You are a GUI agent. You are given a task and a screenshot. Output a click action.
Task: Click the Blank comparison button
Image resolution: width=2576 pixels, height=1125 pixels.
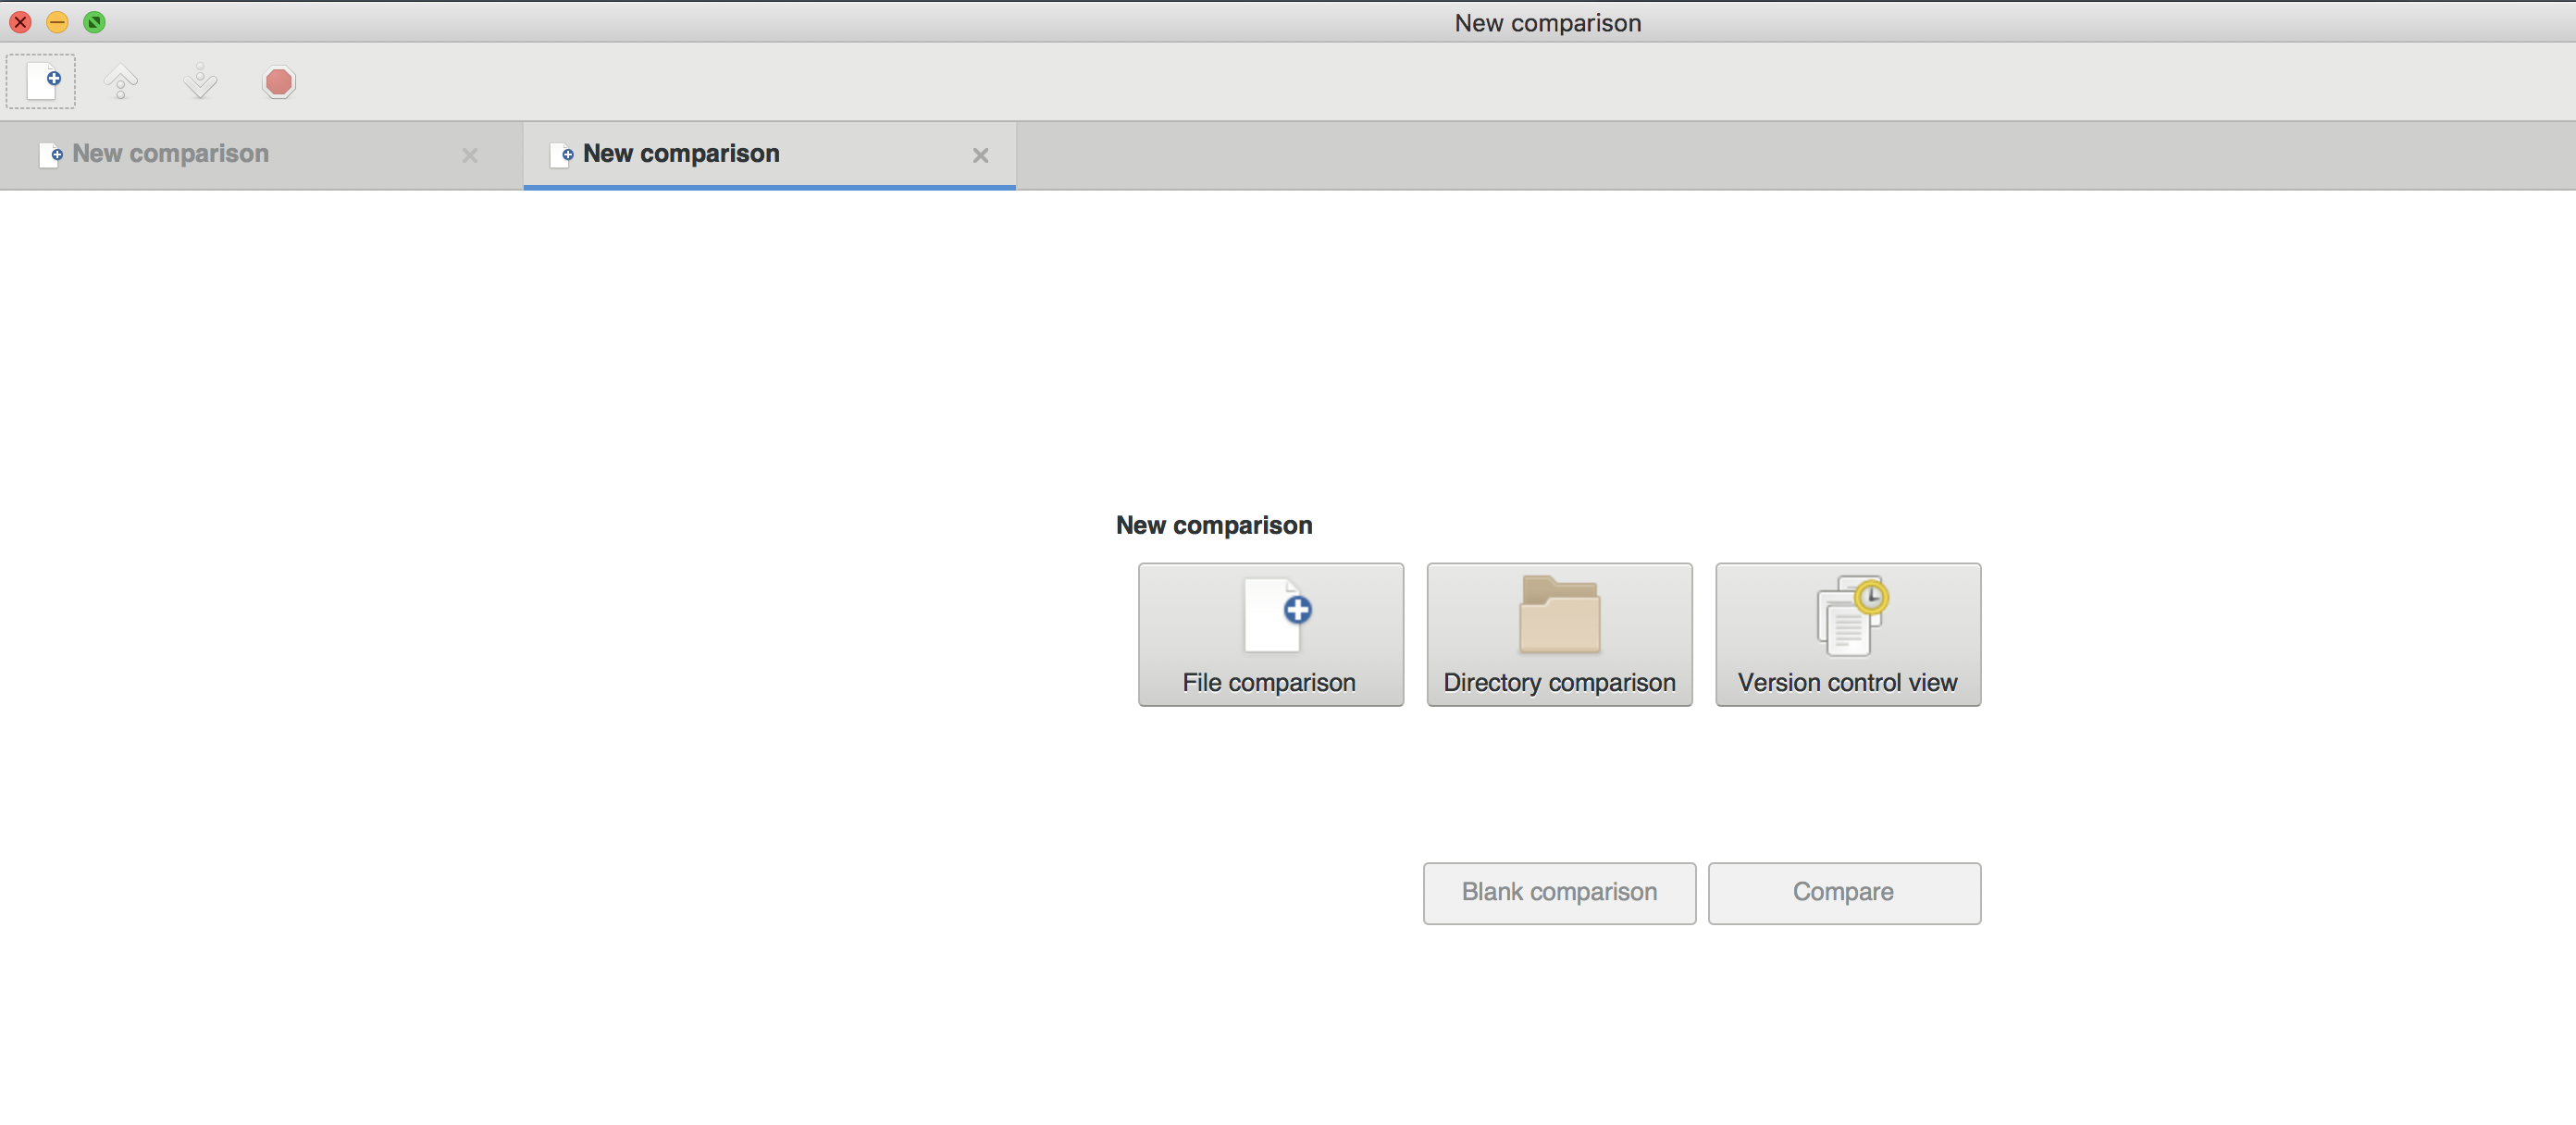click(1558, 892)
